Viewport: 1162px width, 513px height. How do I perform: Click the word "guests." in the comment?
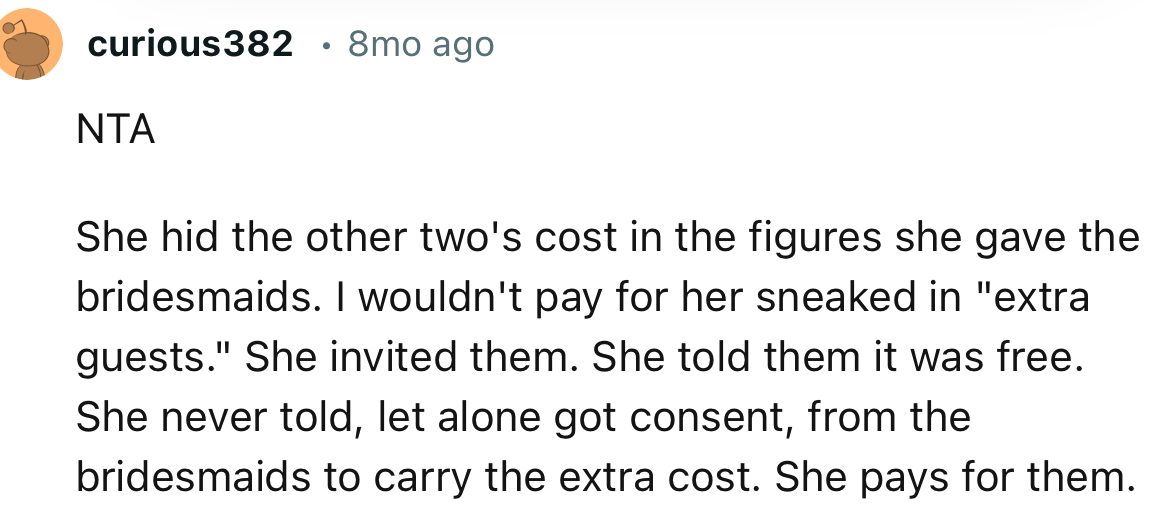(x=150, y=357)
